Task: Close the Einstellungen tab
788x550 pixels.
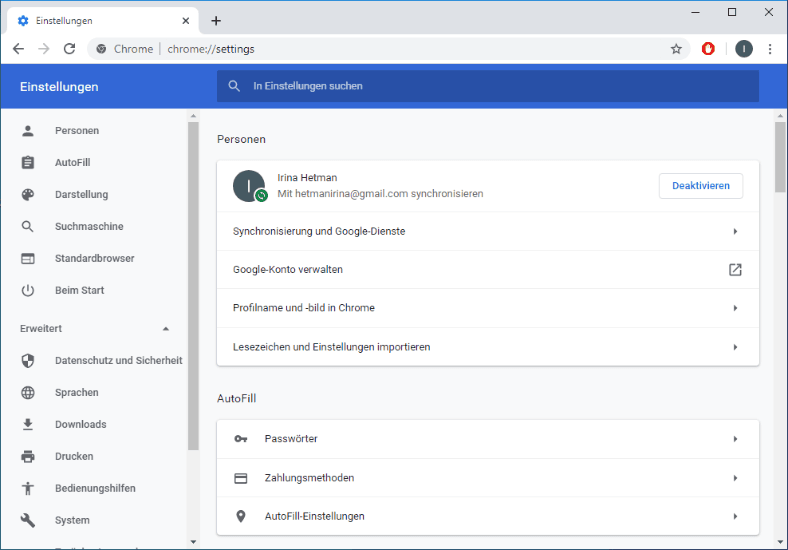Action: [x=185, y=21]
